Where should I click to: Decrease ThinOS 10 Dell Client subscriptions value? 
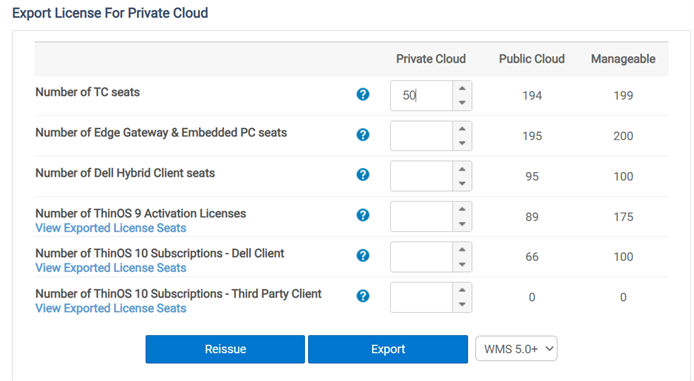[462, 264]
